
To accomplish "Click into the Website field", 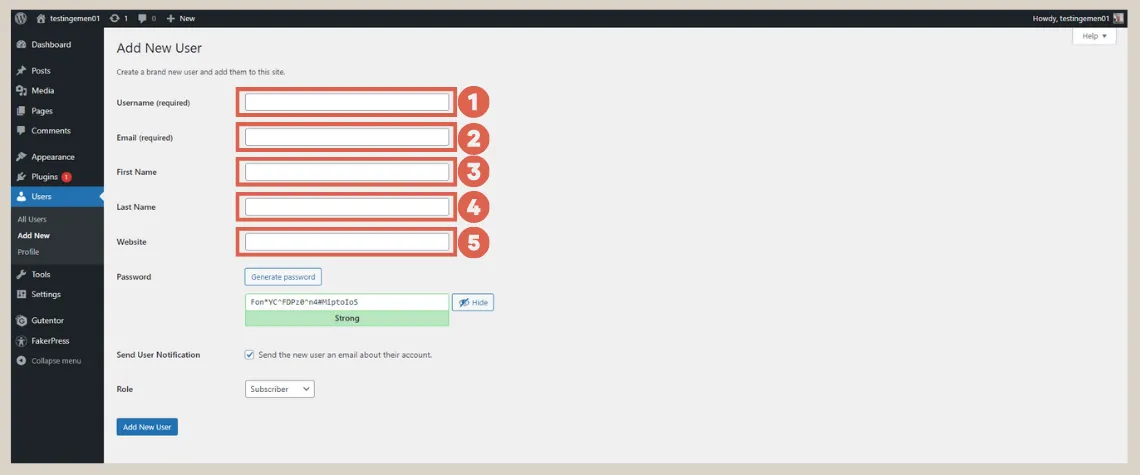I will tap(347, 242).
